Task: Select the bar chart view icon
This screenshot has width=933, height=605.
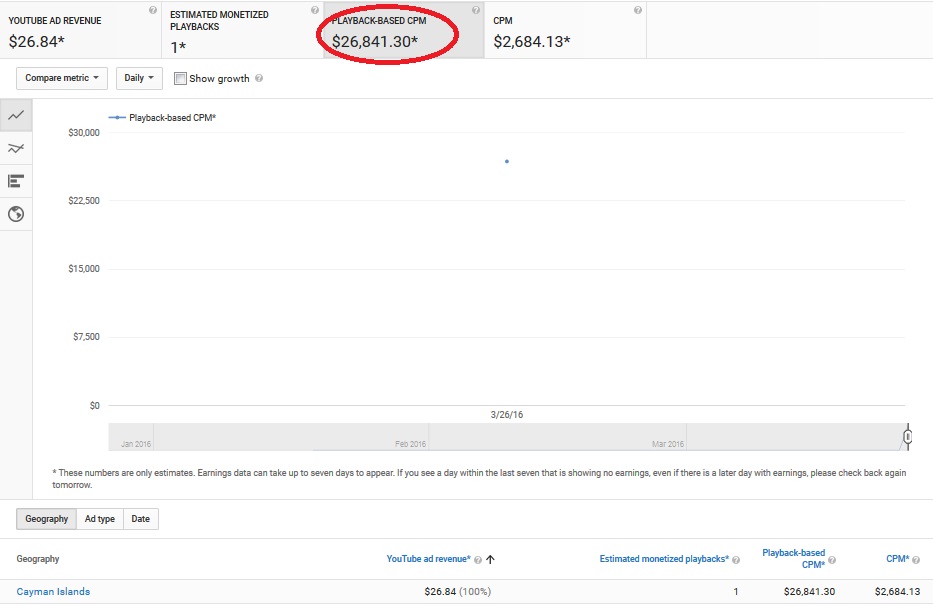Action: pyautogui.click(x=16, y=181)
